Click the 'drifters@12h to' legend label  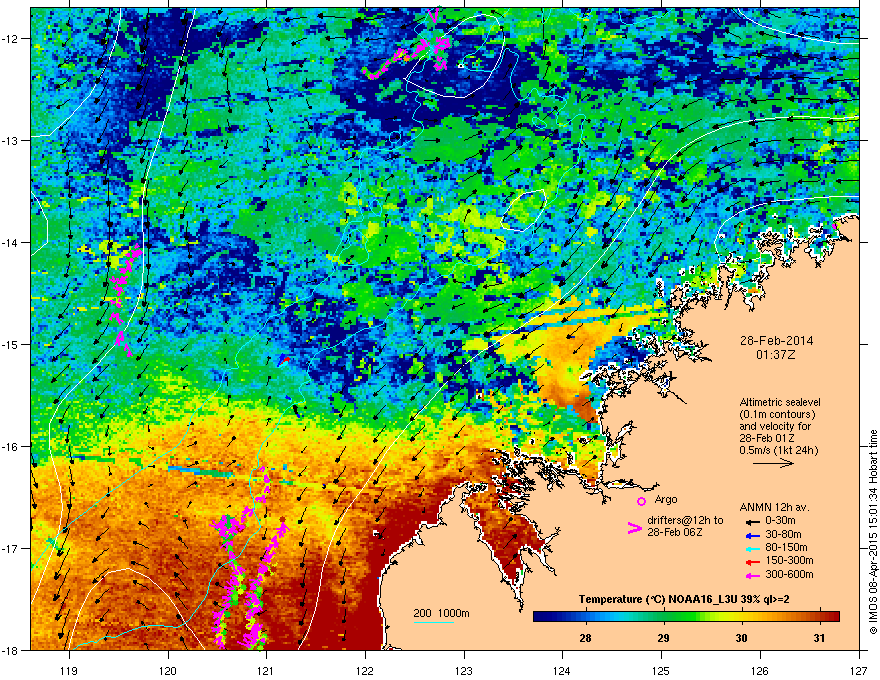point(685,521)
